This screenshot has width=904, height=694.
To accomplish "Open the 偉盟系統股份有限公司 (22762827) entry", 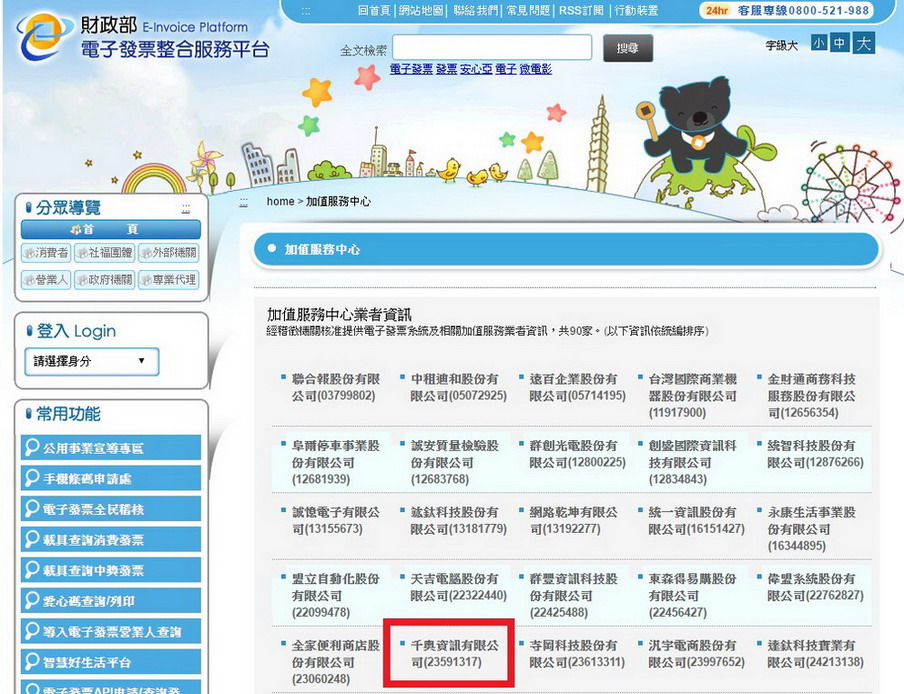I will coord(815,587).
